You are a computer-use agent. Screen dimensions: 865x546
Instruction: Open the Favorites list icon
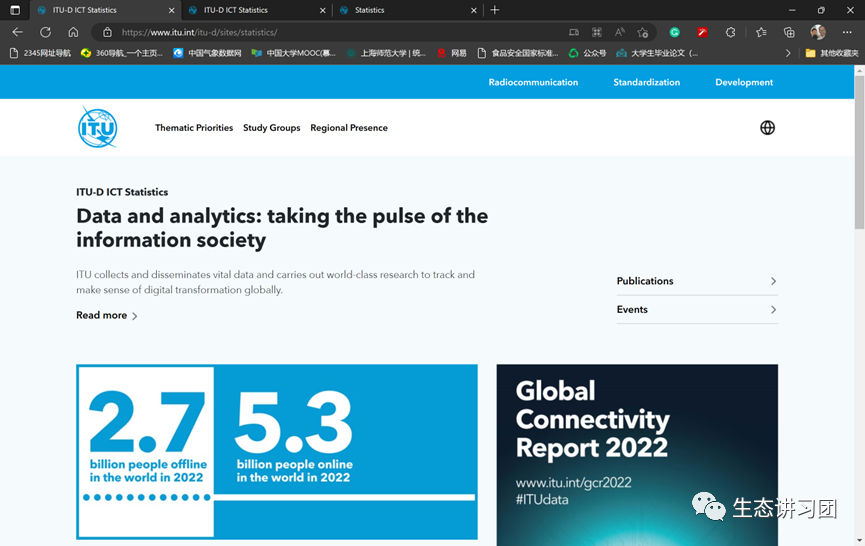click(x=761, y=33)
